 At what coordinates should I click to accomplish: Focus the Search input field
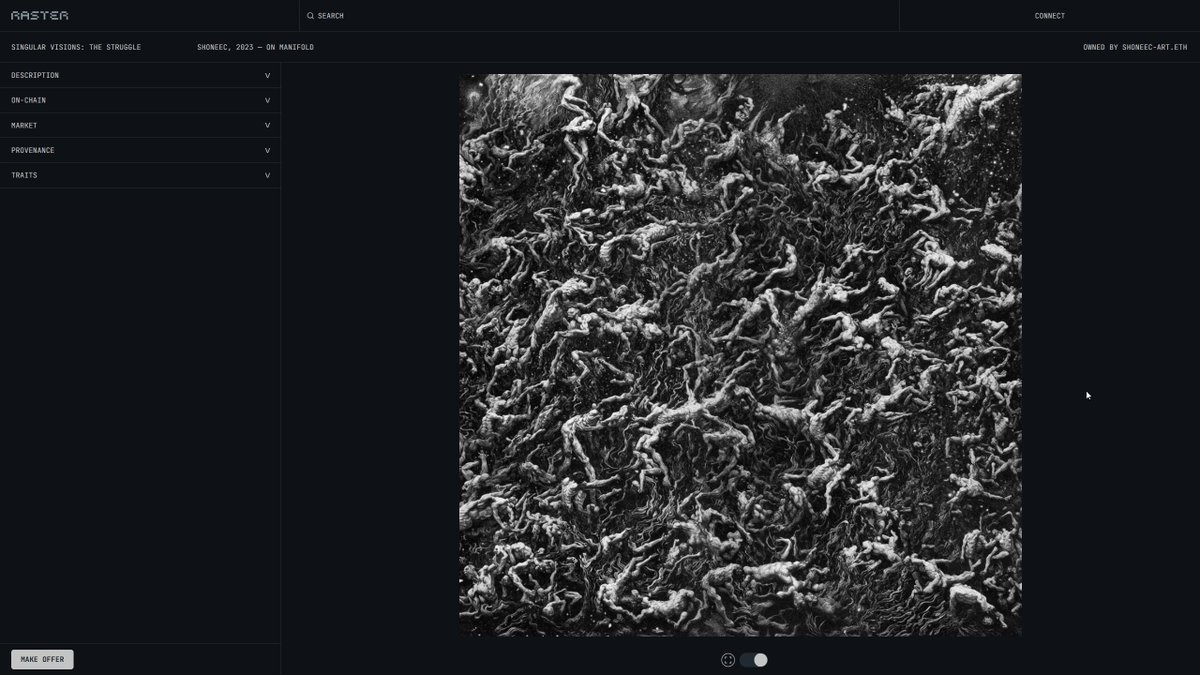[x=599, y=16]
